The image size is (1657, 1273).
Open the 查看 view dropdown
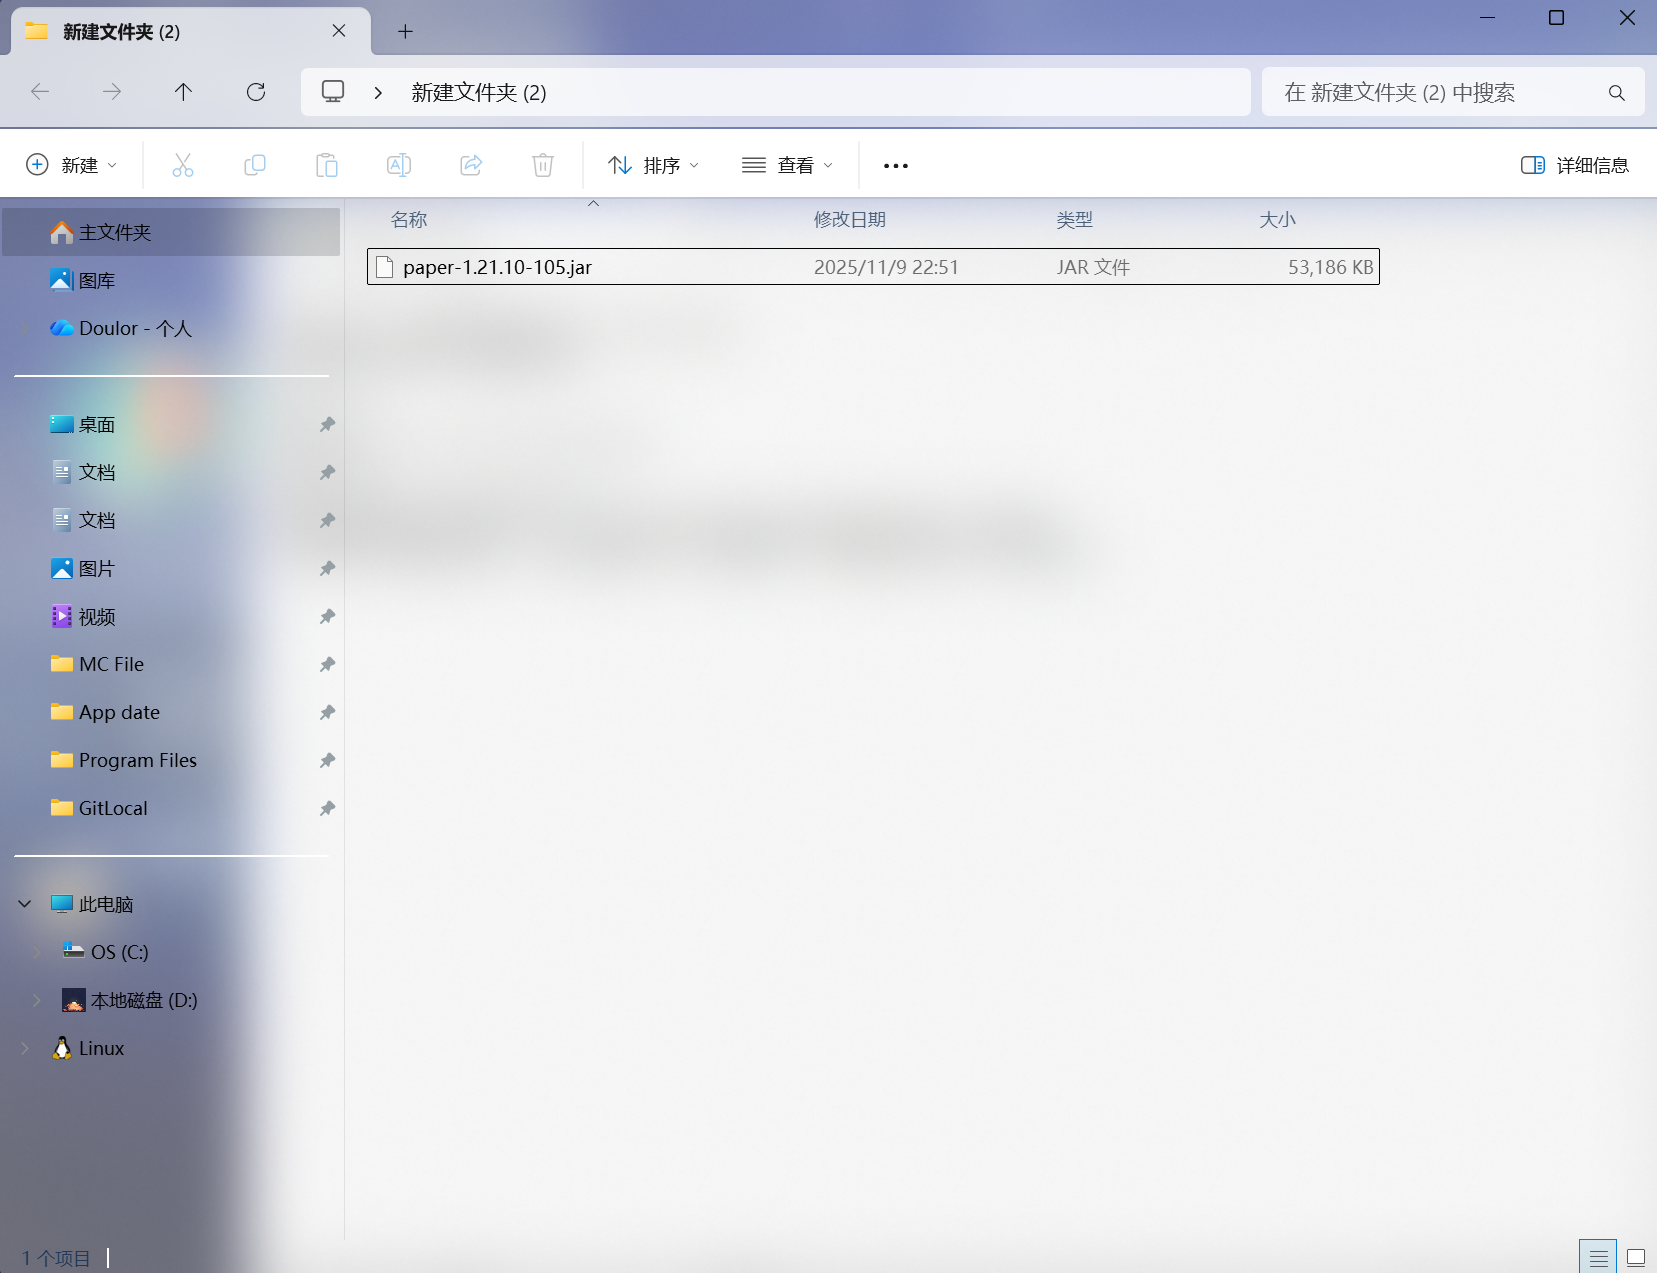(787, 165)
